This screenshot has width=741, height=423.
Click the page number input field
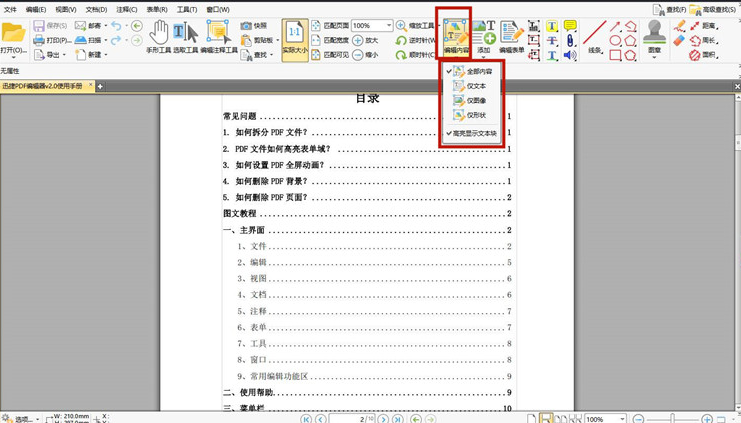click(x=352, y=419)
